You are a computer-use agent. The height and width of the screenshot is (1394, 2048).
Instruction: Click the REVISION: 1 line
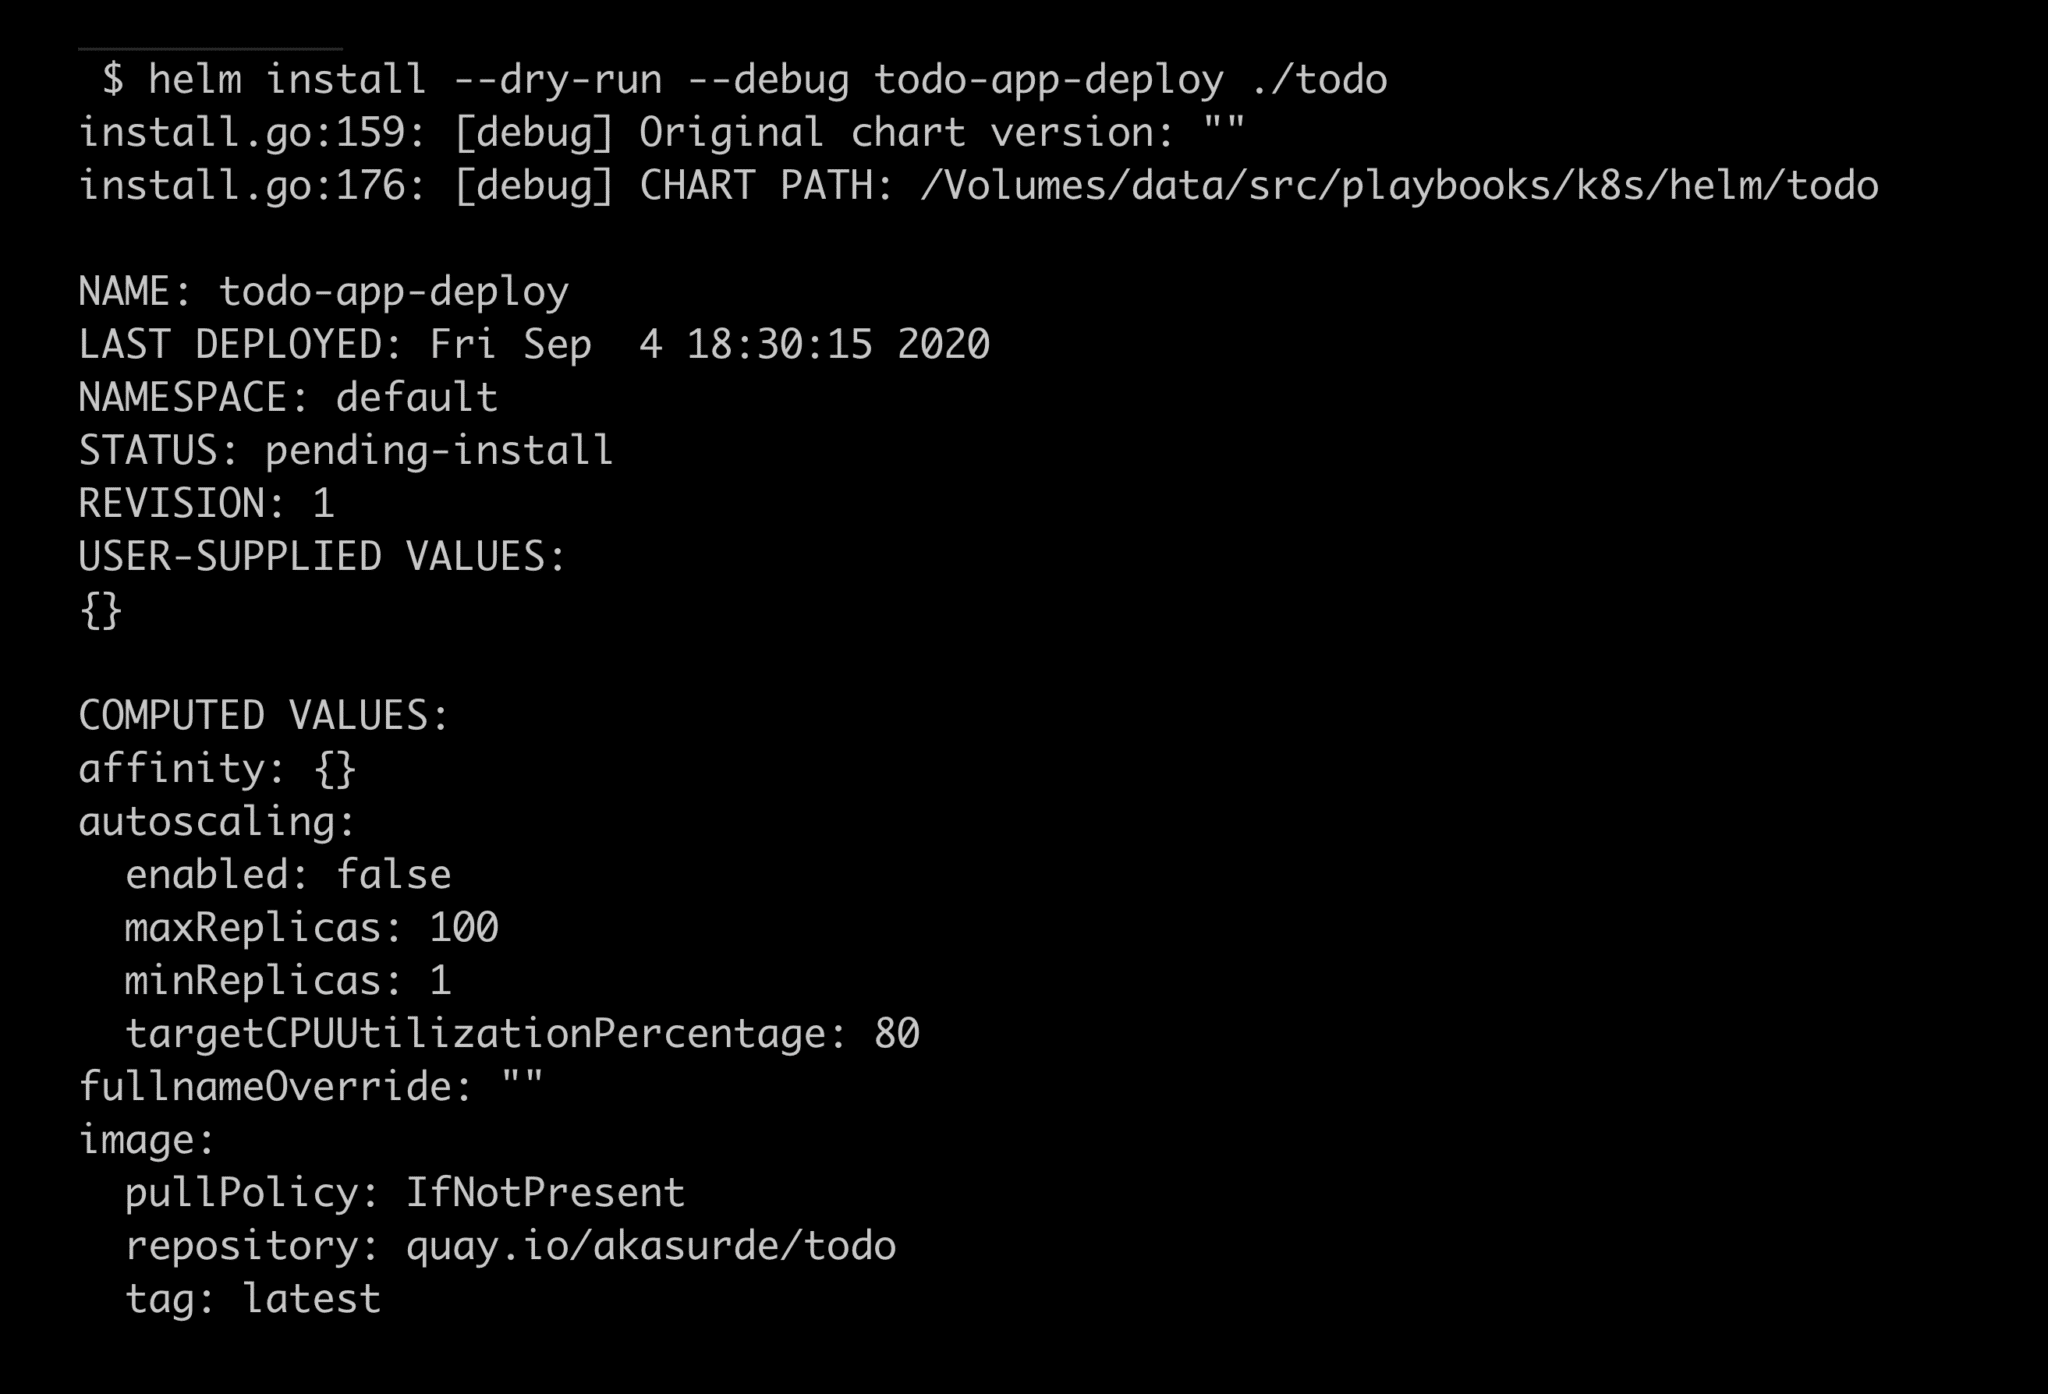coord(206,504)
